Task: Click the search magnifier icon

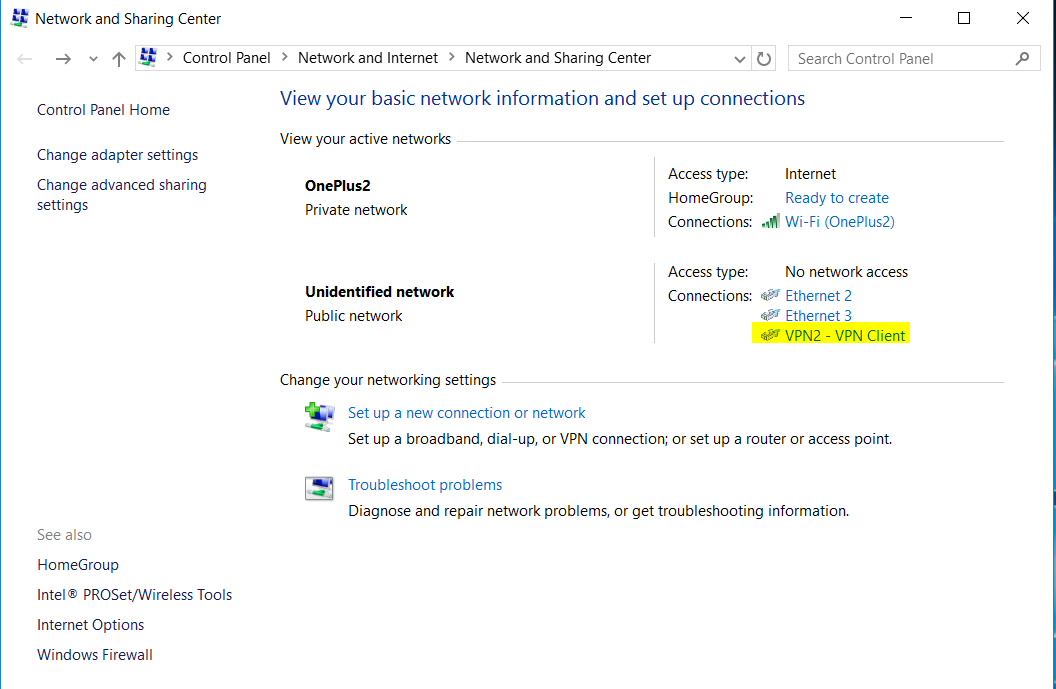Action: pos(1021,59)
